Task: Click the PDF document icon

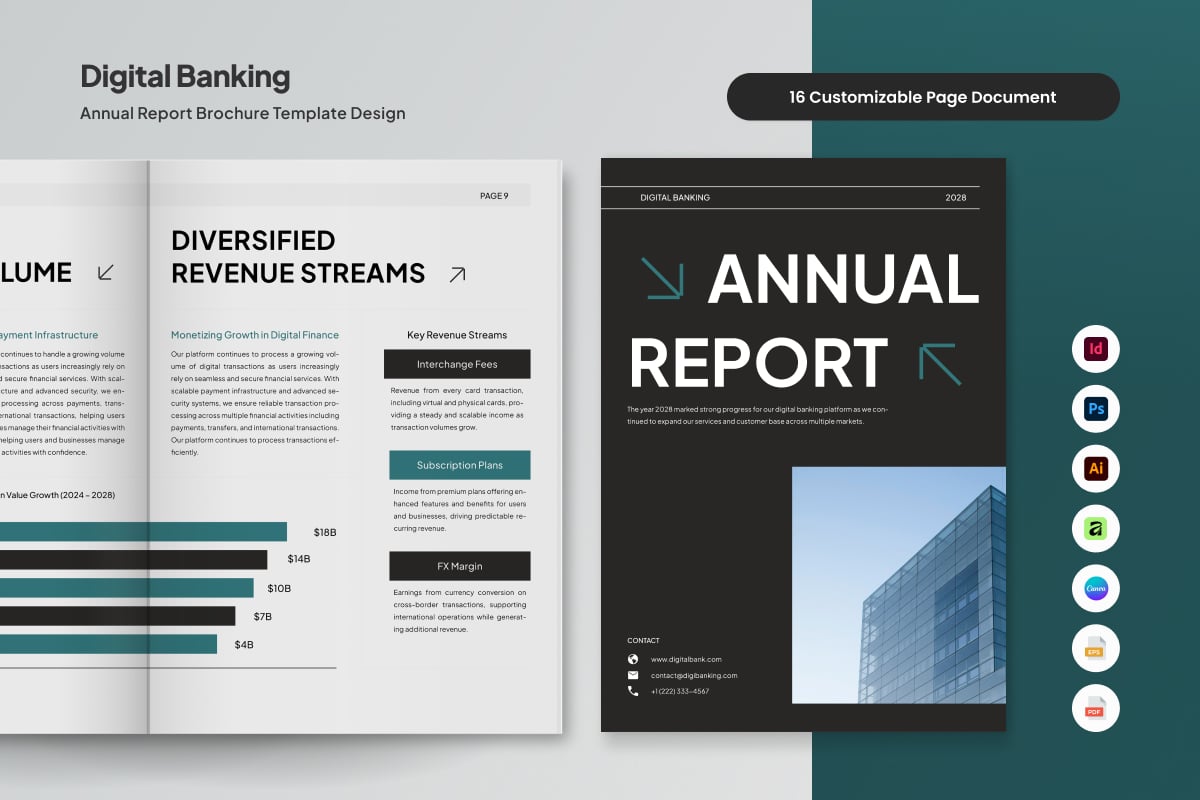Action: tap(1095, 709)
